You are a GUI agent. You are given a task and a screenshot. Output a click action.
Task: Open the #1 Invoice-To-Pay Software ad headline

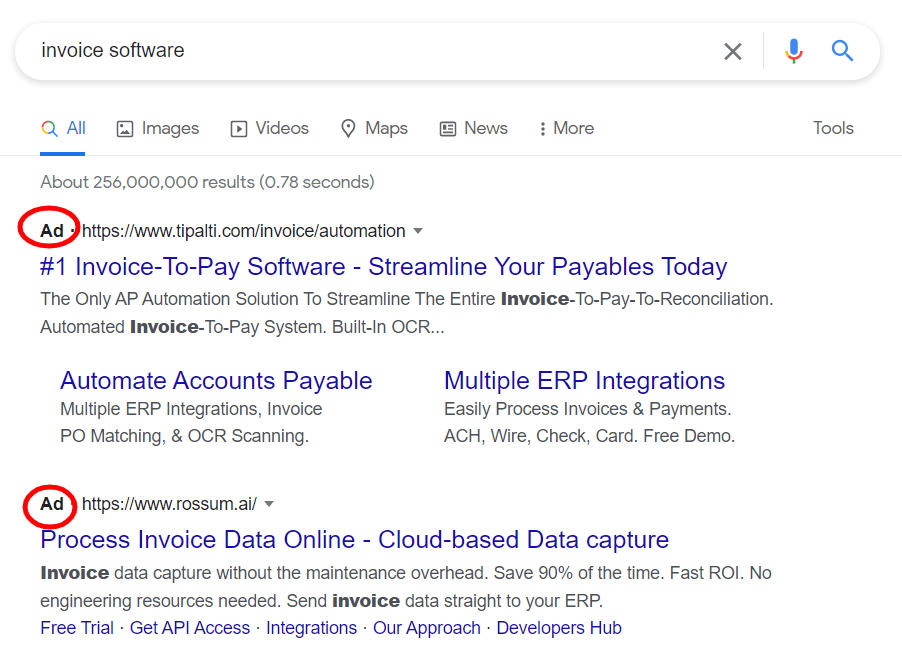[383, 267]
